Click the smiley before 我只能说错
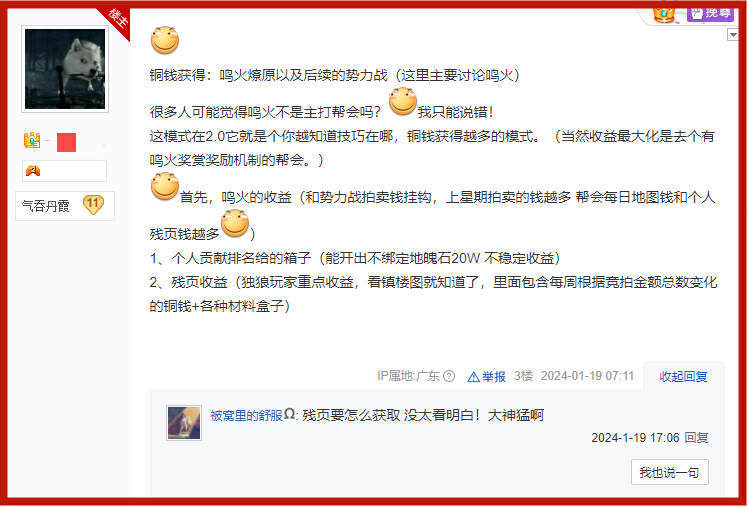Screen dimensions: 748x507 (403, 101)
